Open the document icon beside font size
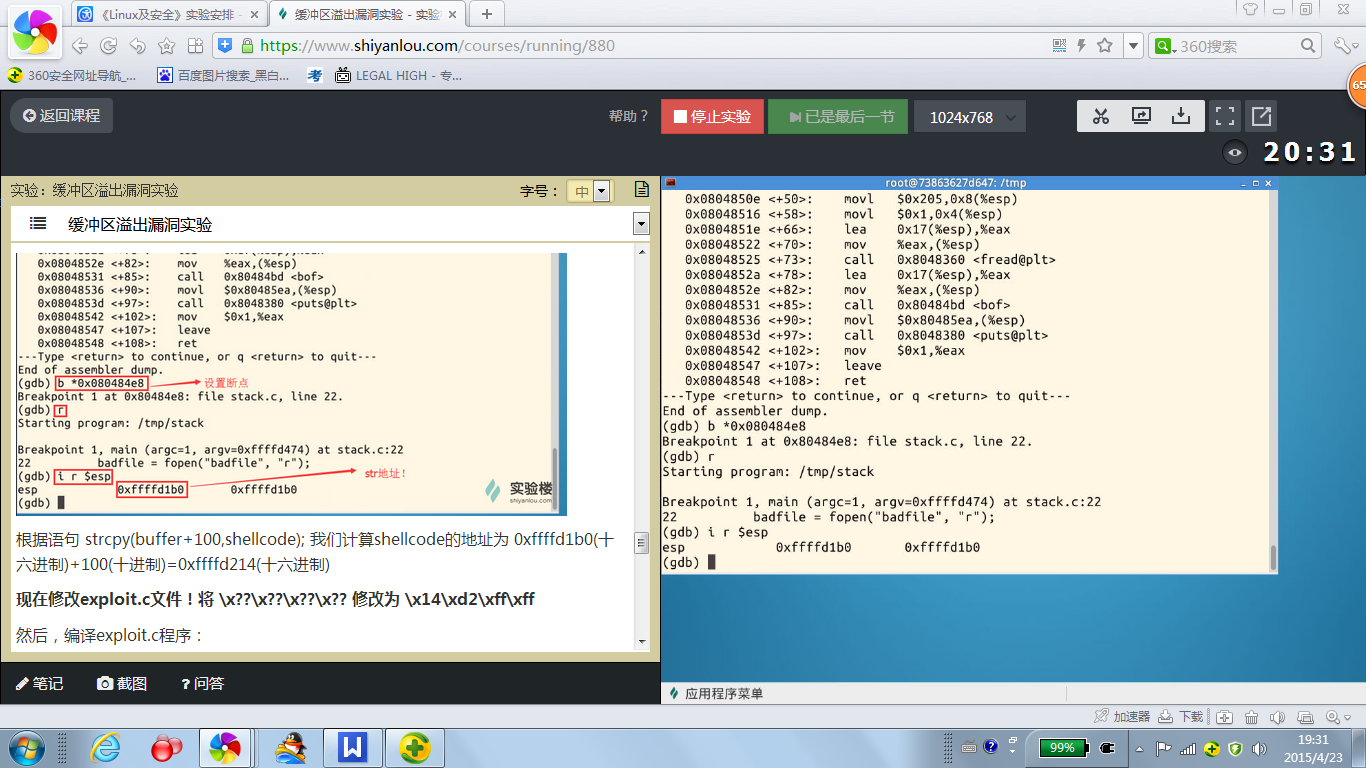Viewport: 1366px width, 768px height. point(642,190)
